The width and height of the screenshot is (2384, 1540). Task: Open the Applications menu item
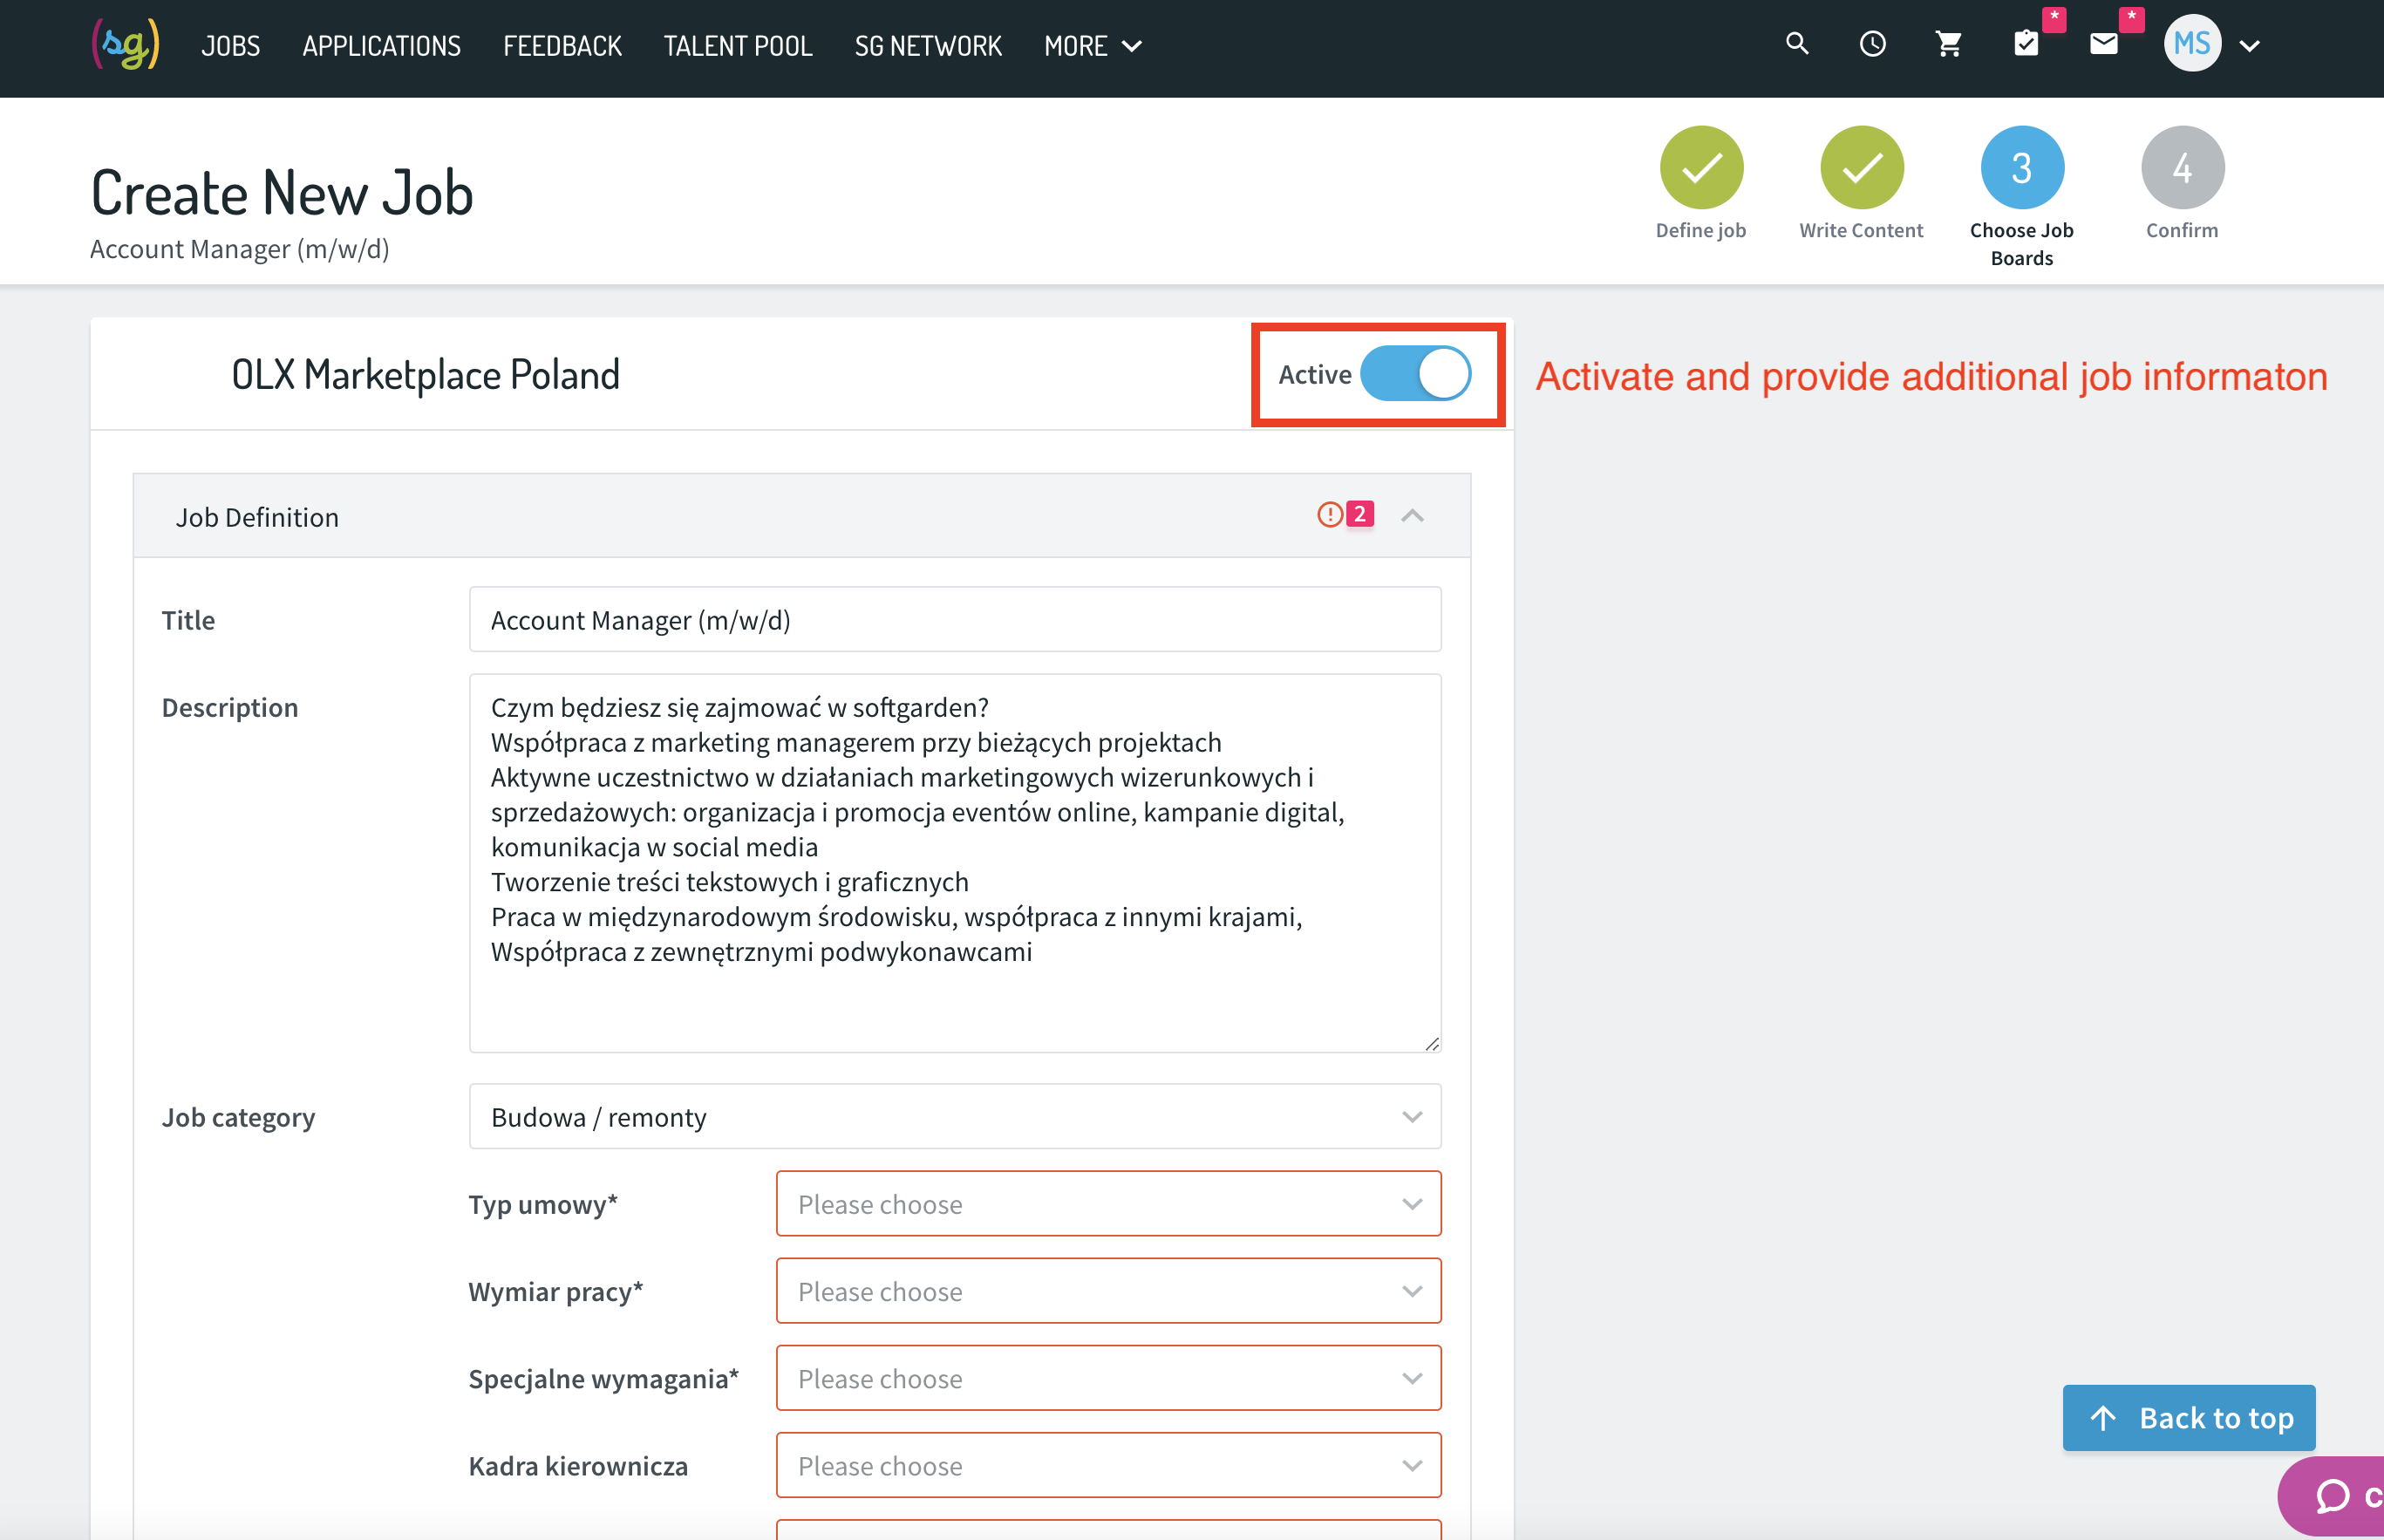[x=382, y=46]
